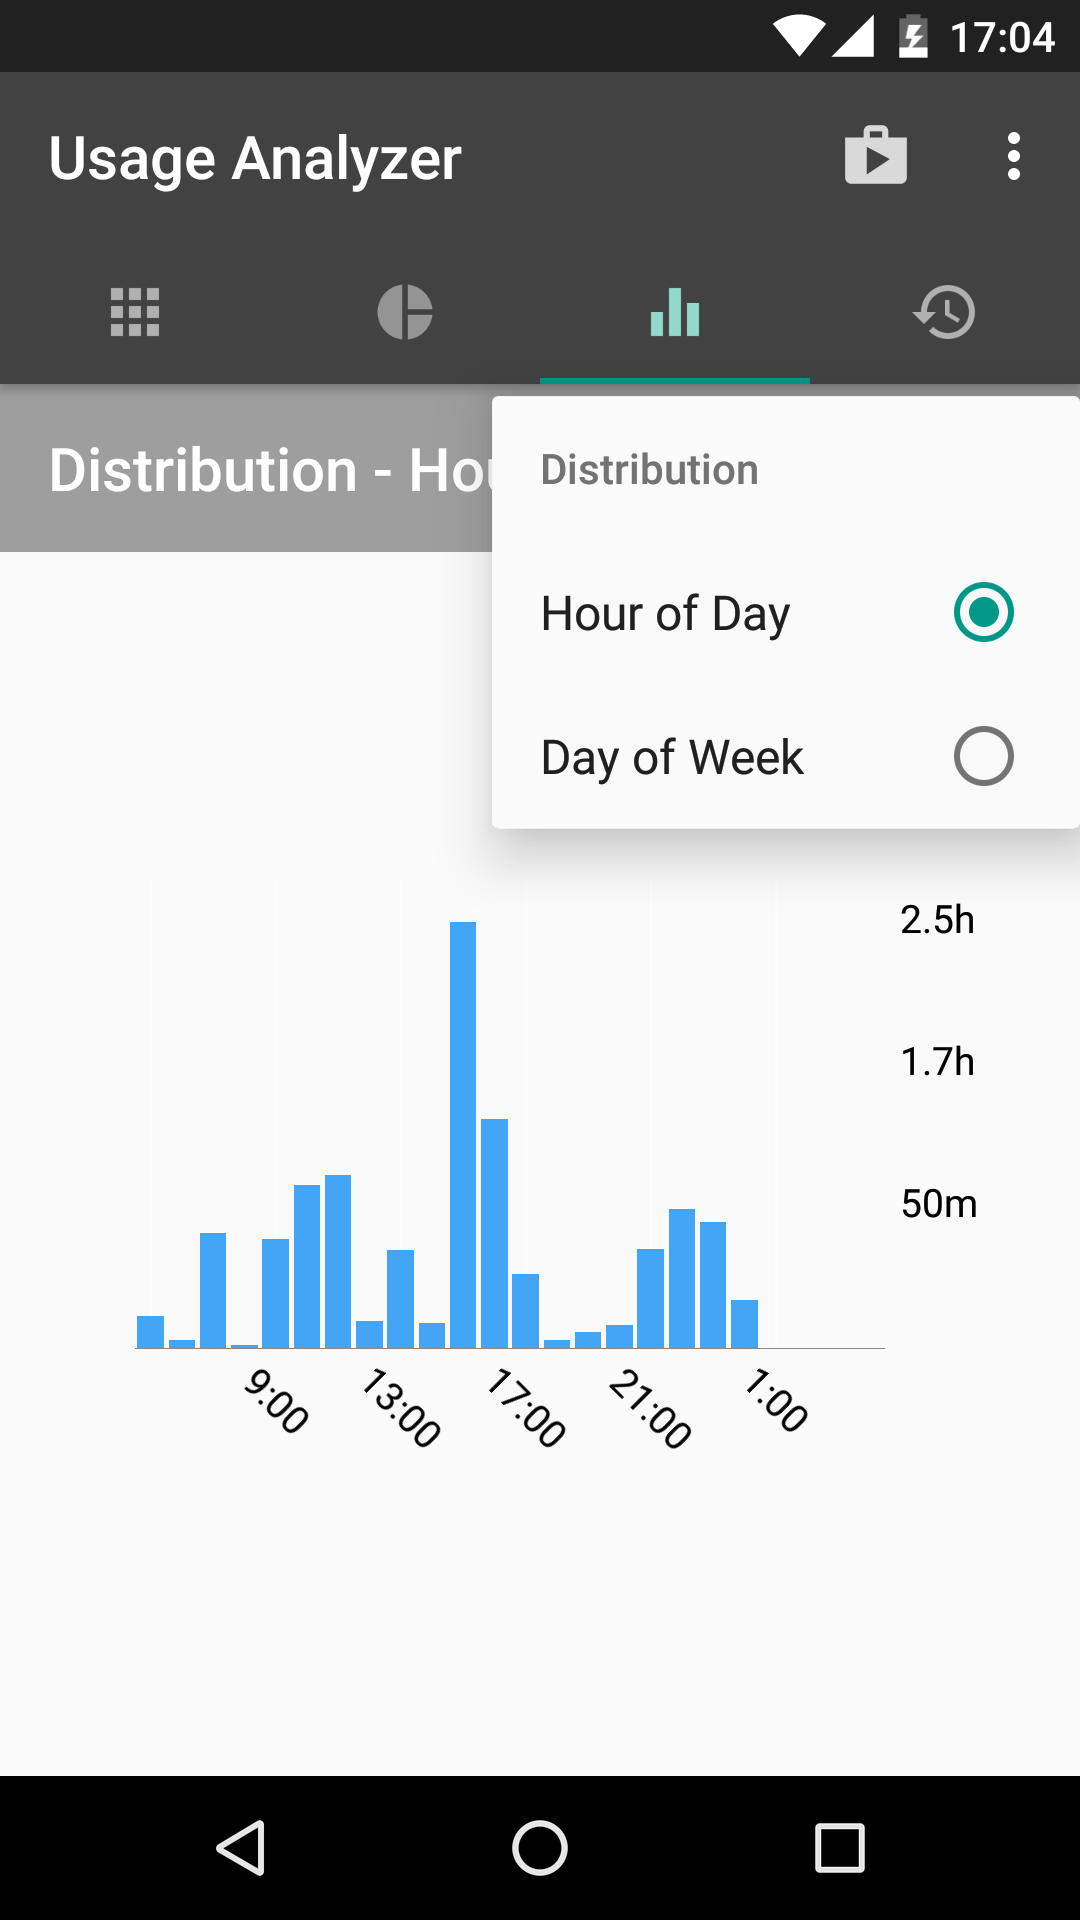Tap the tallest blue bar in chart
This screenshot has height=1920, width=1080.
pos(463,1134)
